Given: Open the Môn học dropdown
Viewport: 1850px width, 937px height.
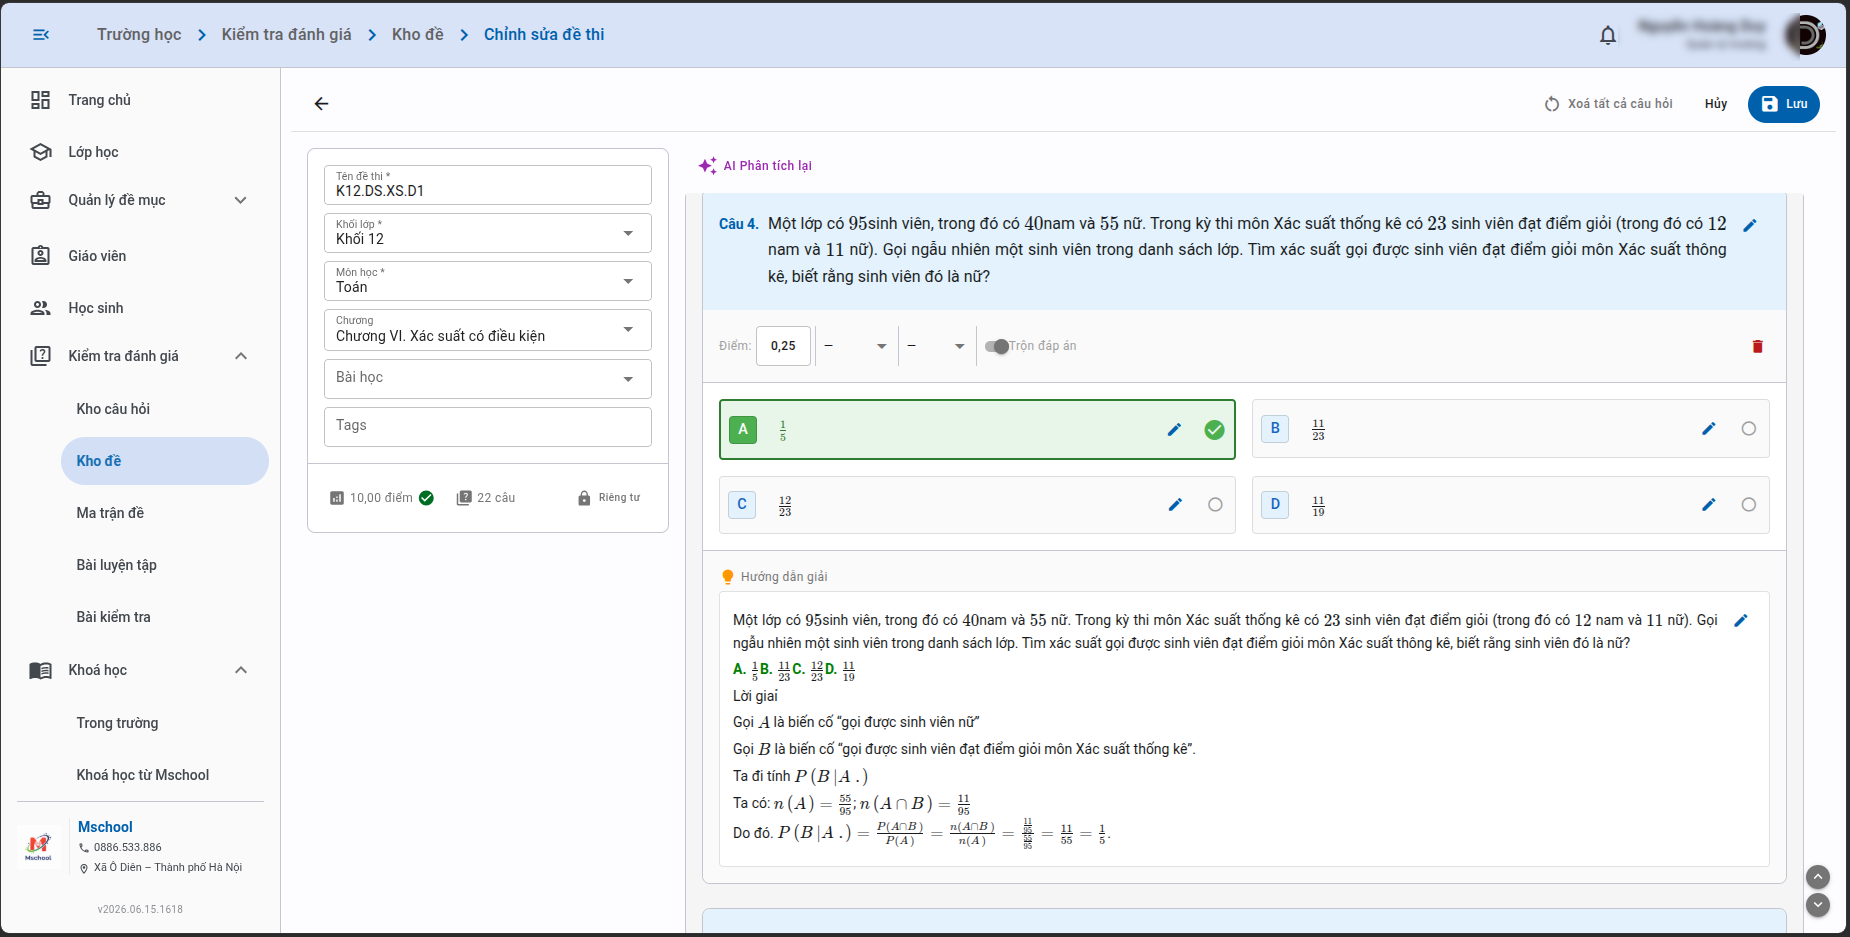Looking at the screenshot, I should 488,281.
